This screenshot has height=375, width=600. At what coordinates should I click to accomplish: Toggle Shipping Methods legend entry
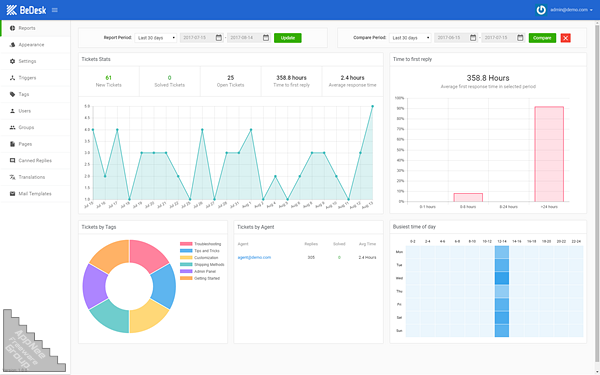202,264
